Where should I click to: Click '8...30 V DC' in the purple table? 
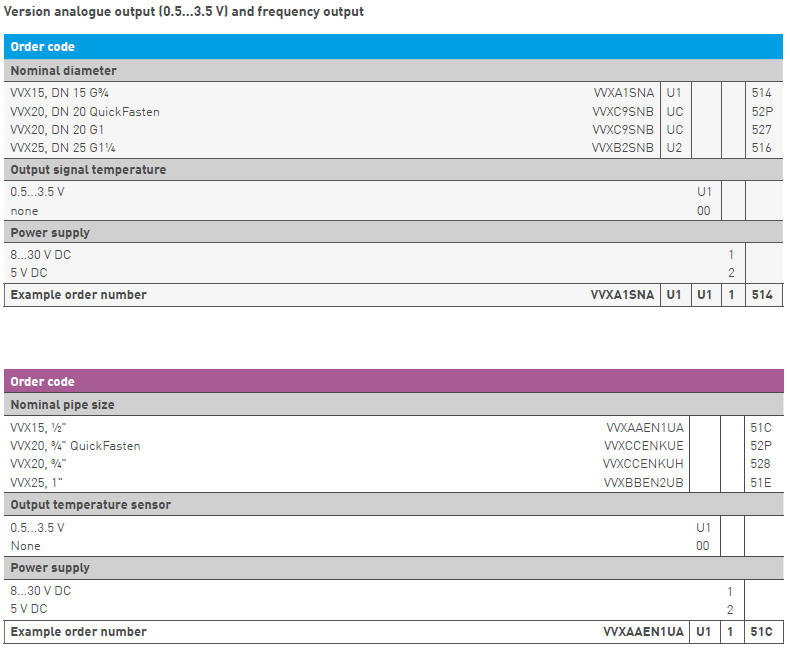tap(41, 591)
